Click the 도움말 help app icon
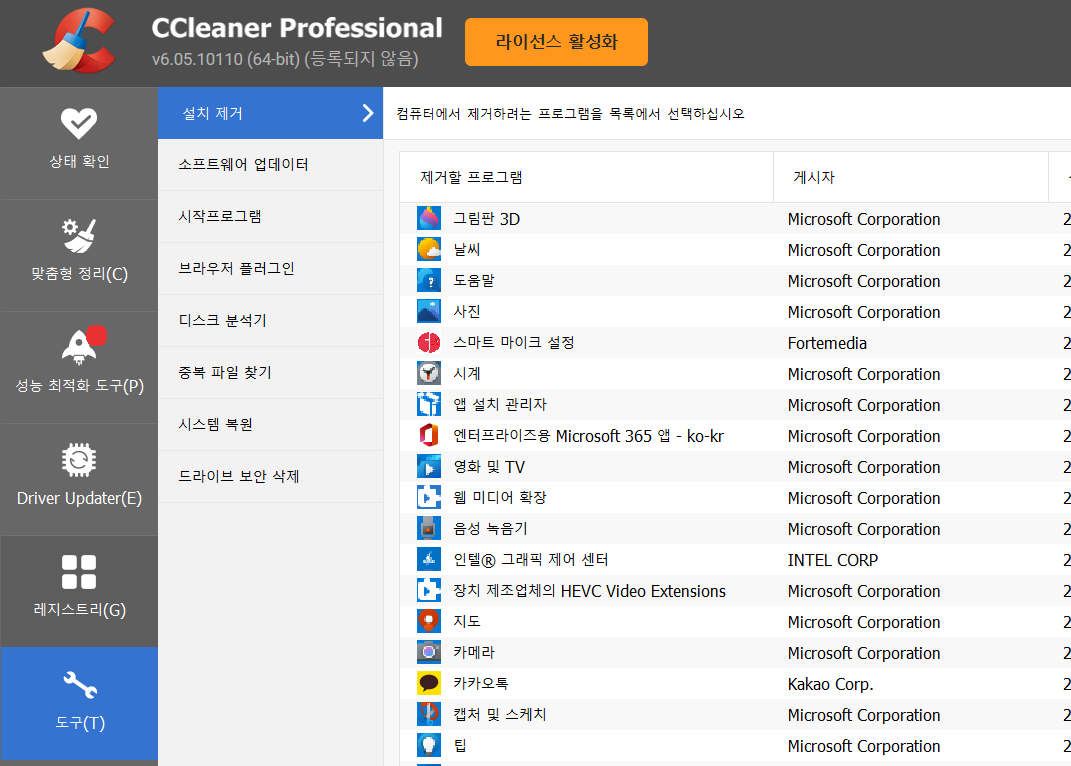 429,281
